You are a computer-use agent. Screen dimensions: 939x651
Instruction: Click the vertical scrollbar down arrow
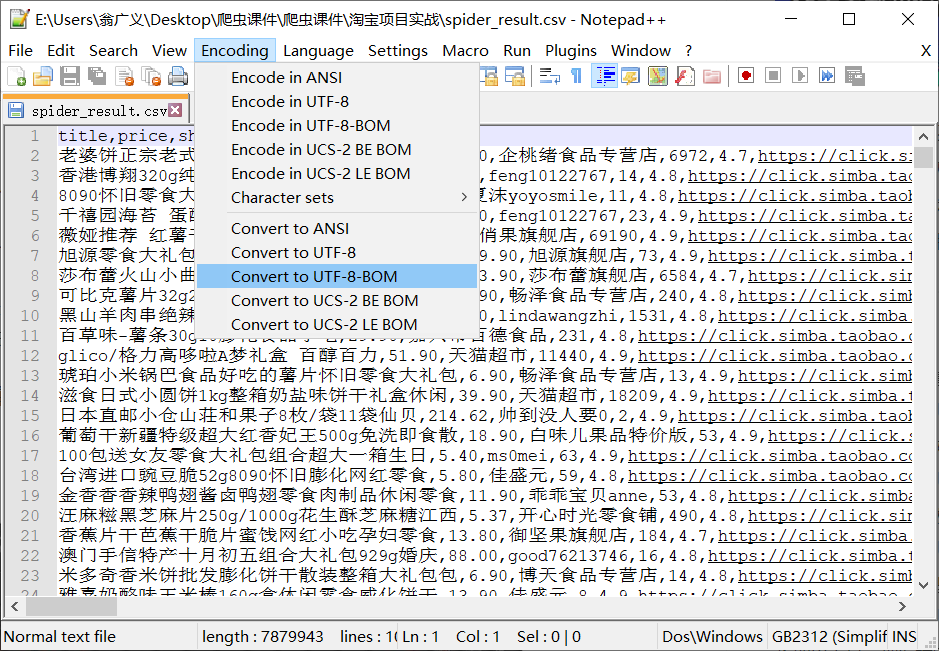(923, 585)
